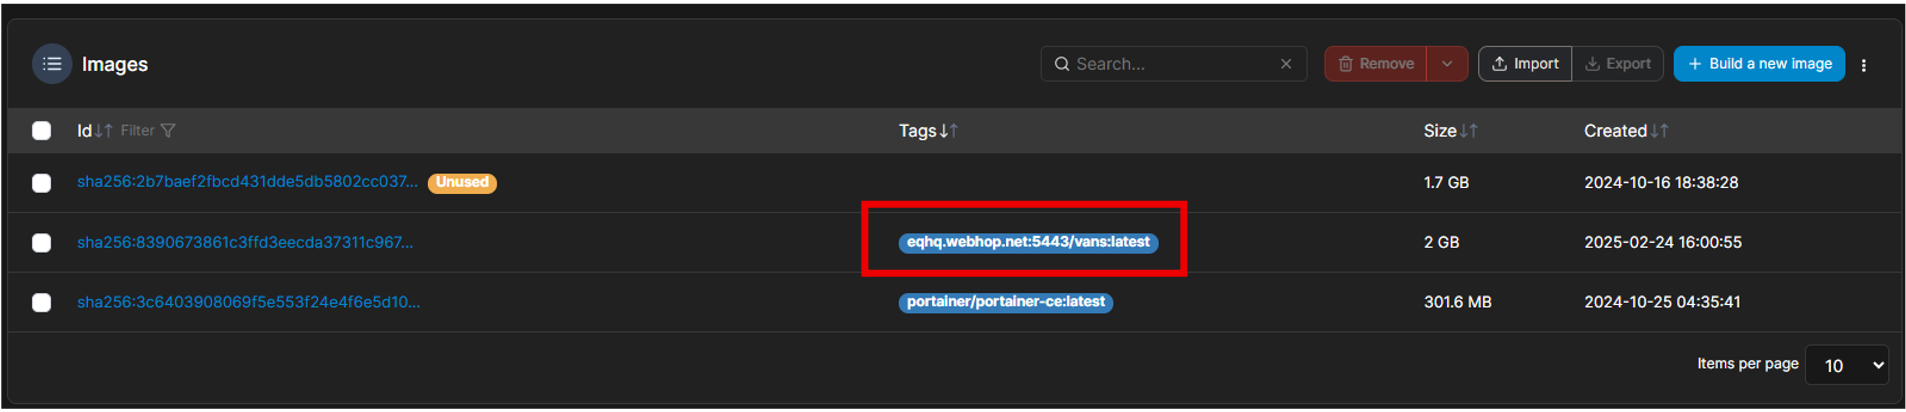Sort by Id column arrows

pos(103,131)
